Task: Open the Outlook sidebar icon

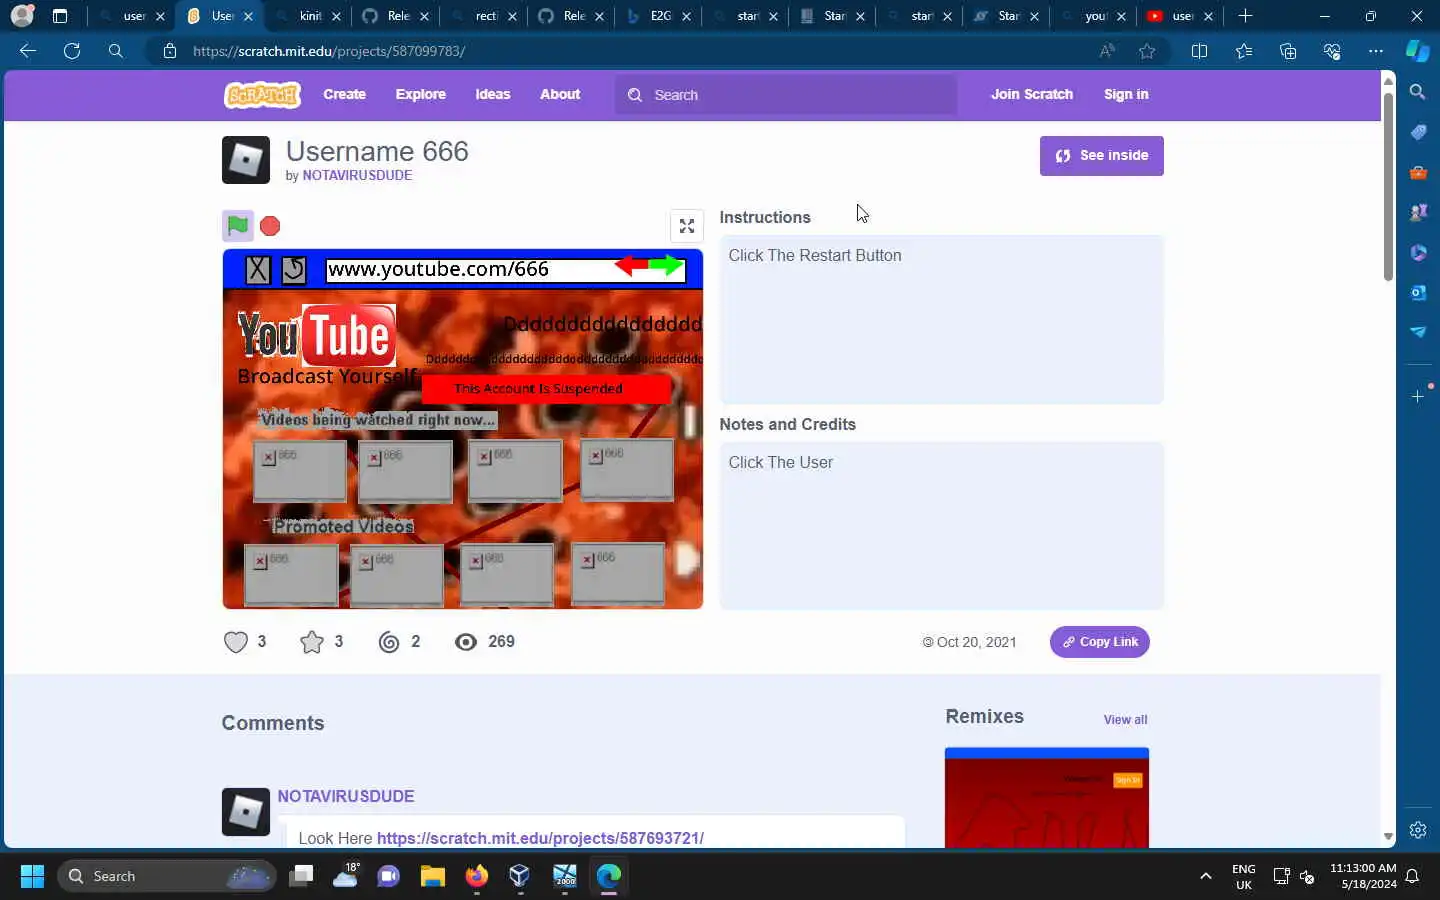Action: click(1418, 292)
